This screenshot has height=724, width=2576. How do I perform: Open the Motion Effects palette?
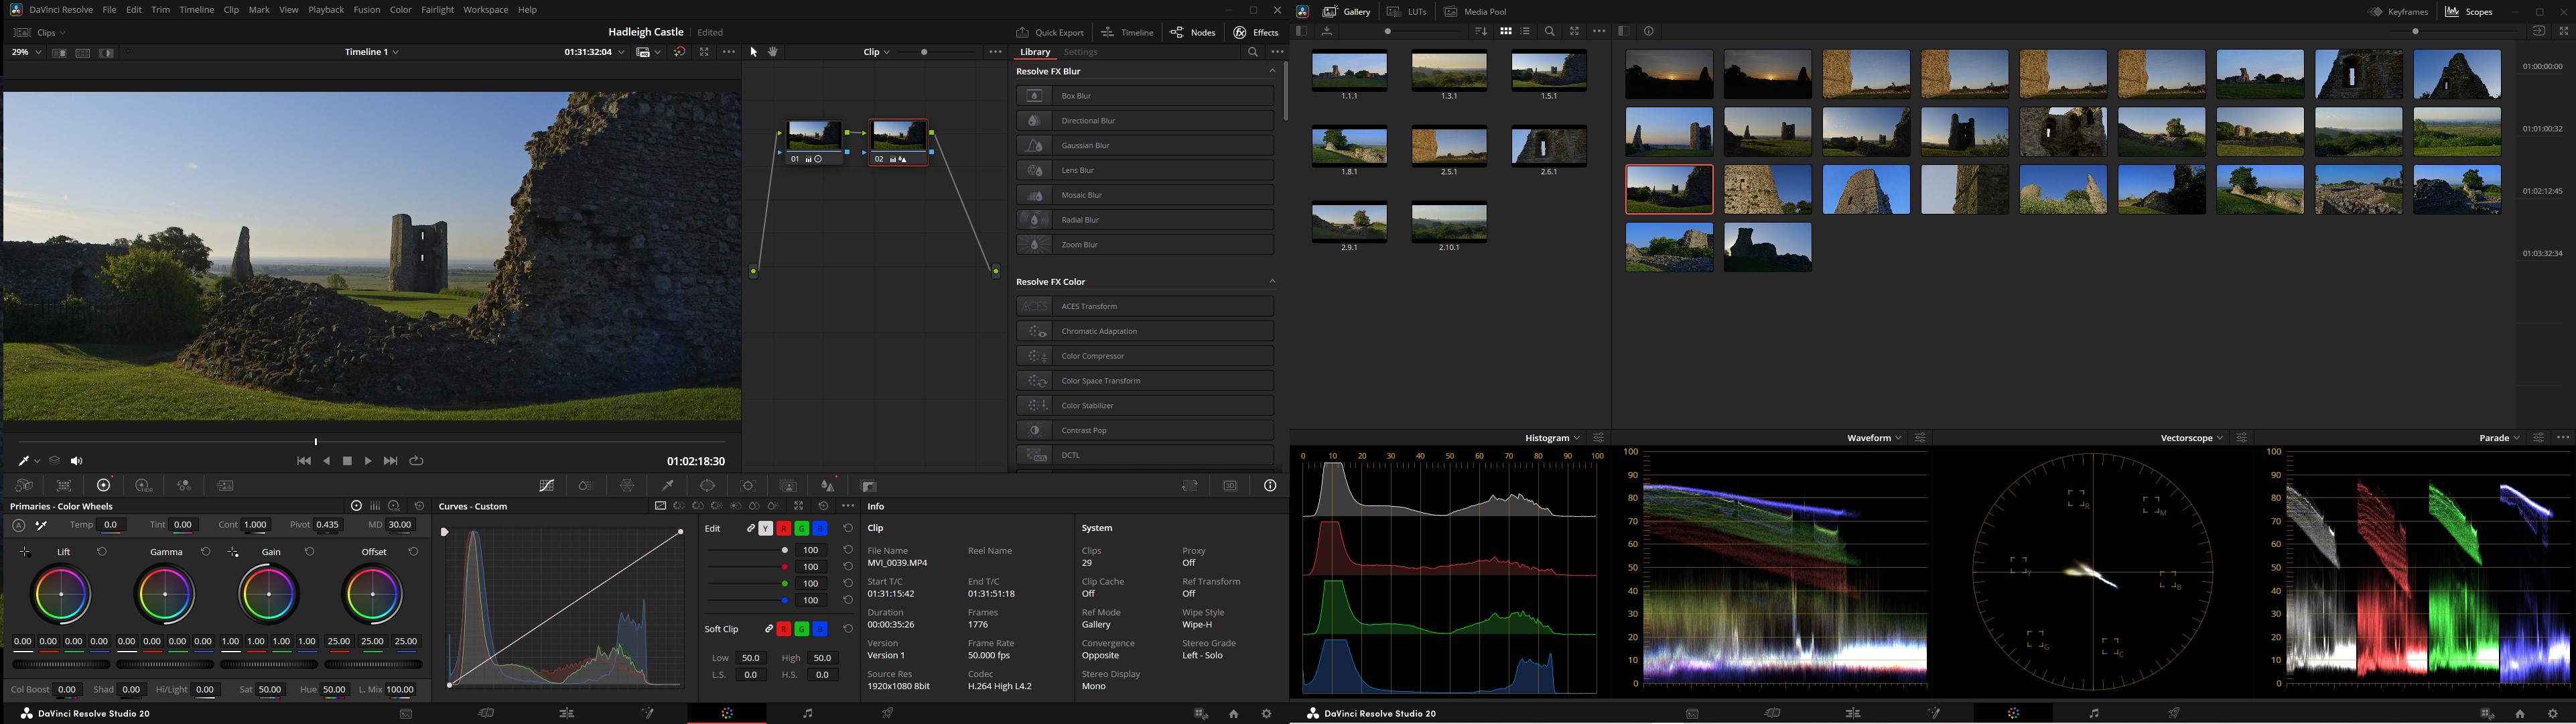pos(226,486)
